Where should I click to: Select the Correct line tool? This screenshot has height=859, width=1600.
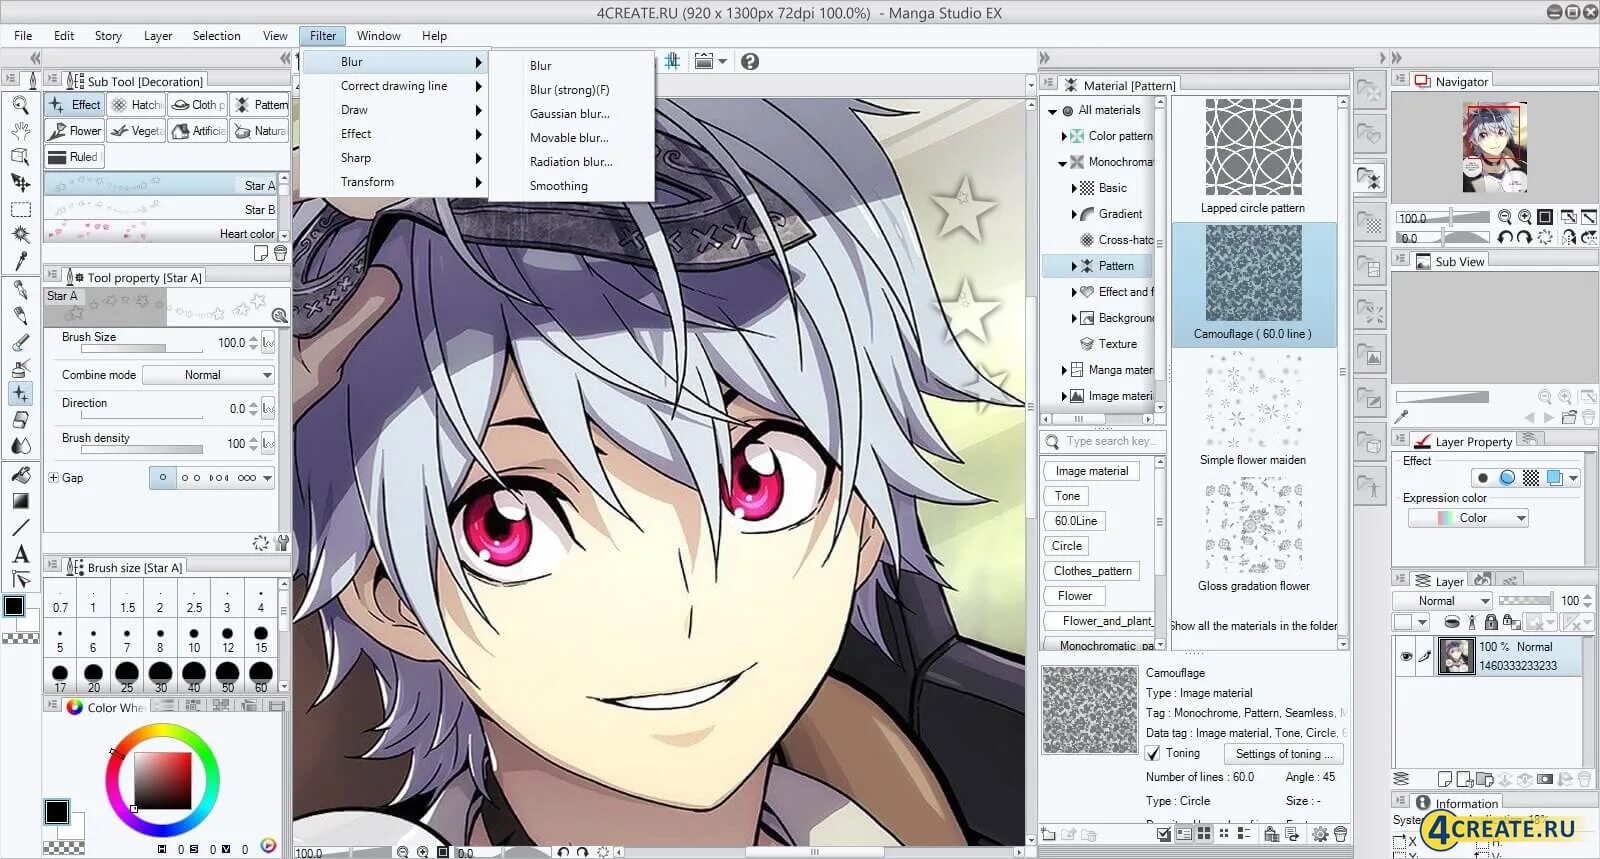click(20, 580)
